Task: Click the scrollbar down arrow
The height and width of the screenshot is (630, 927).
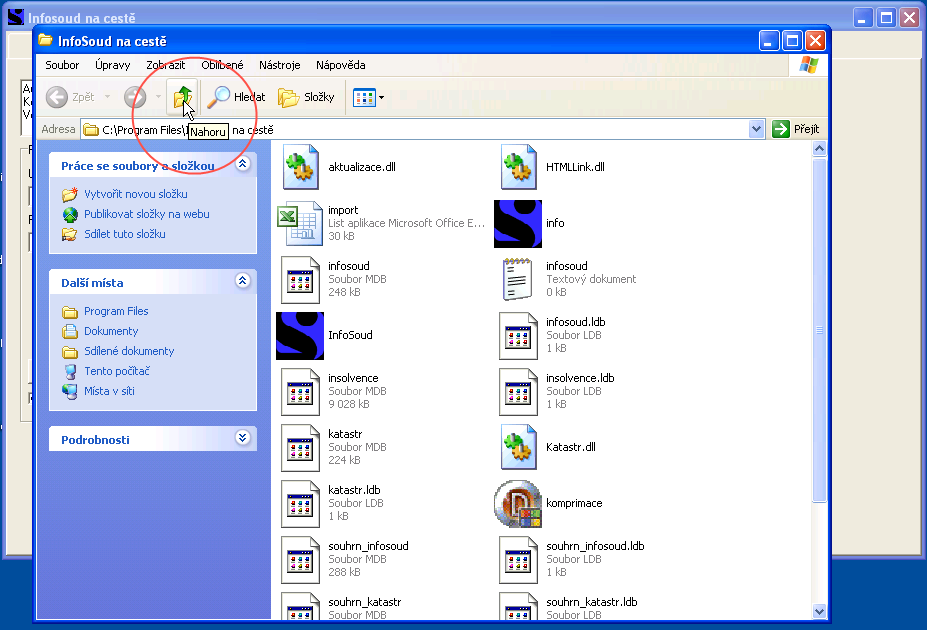Action: pos(819,612)
